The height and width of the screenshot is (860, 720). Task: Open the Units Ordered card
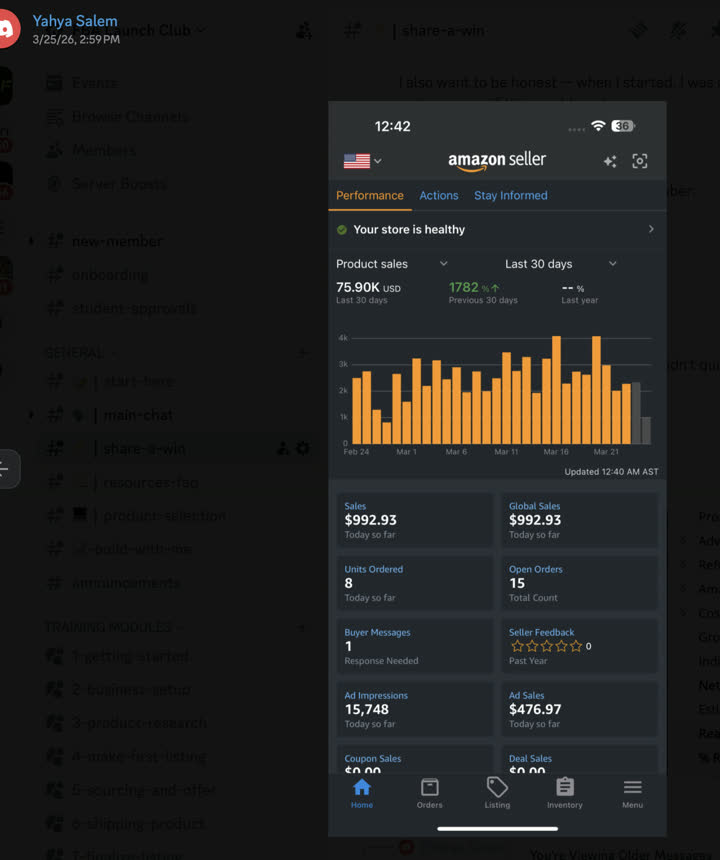click(x=415, y=583)
